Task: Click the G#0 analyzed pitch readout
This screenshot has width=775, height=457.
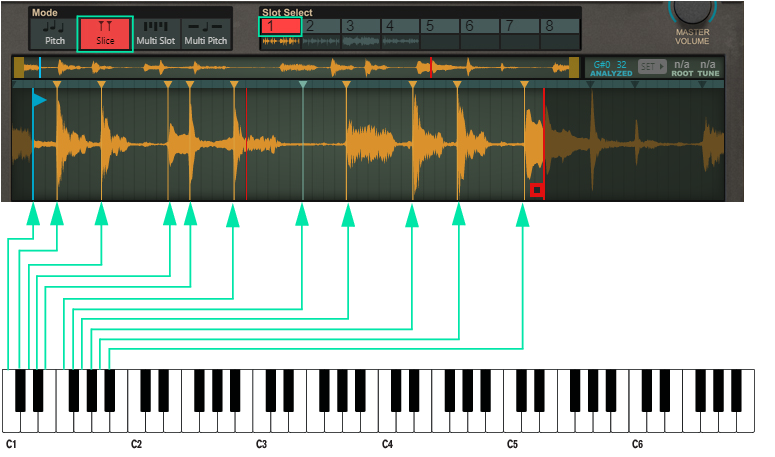Action: click(602, 65)
